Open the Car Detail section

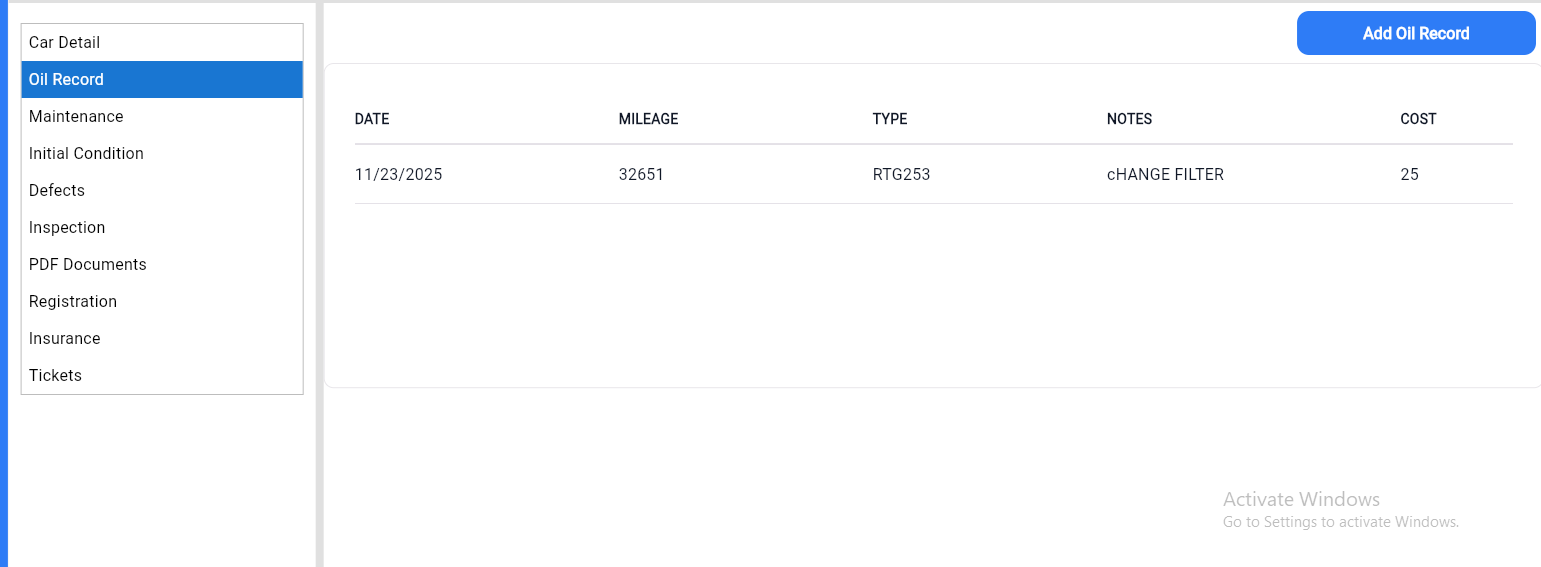[65, 43]
